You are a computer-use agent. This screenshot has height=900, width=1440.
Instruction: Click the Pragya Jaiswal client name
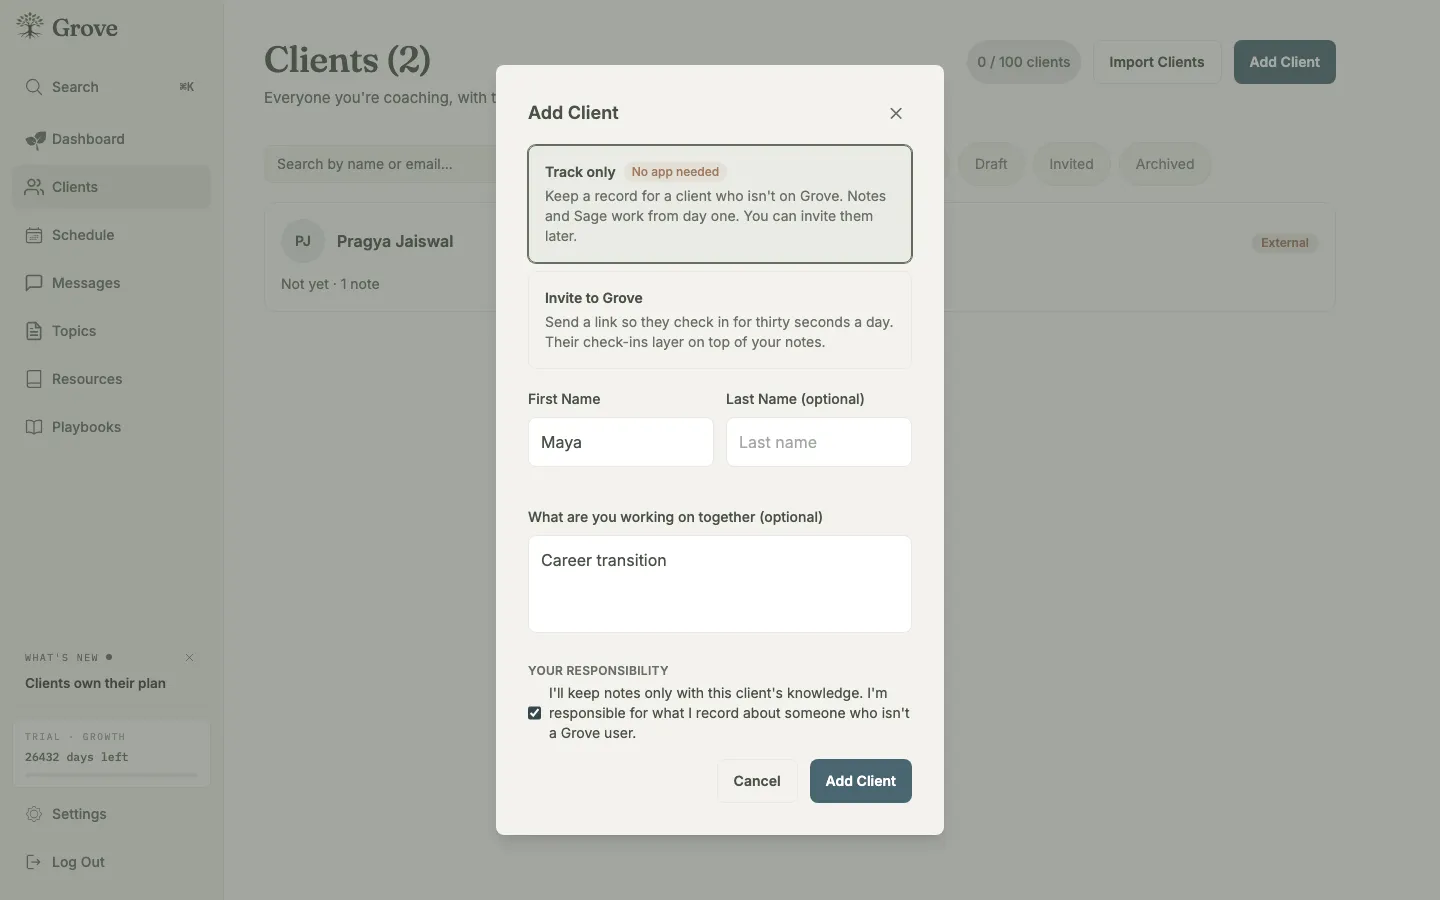395,241
